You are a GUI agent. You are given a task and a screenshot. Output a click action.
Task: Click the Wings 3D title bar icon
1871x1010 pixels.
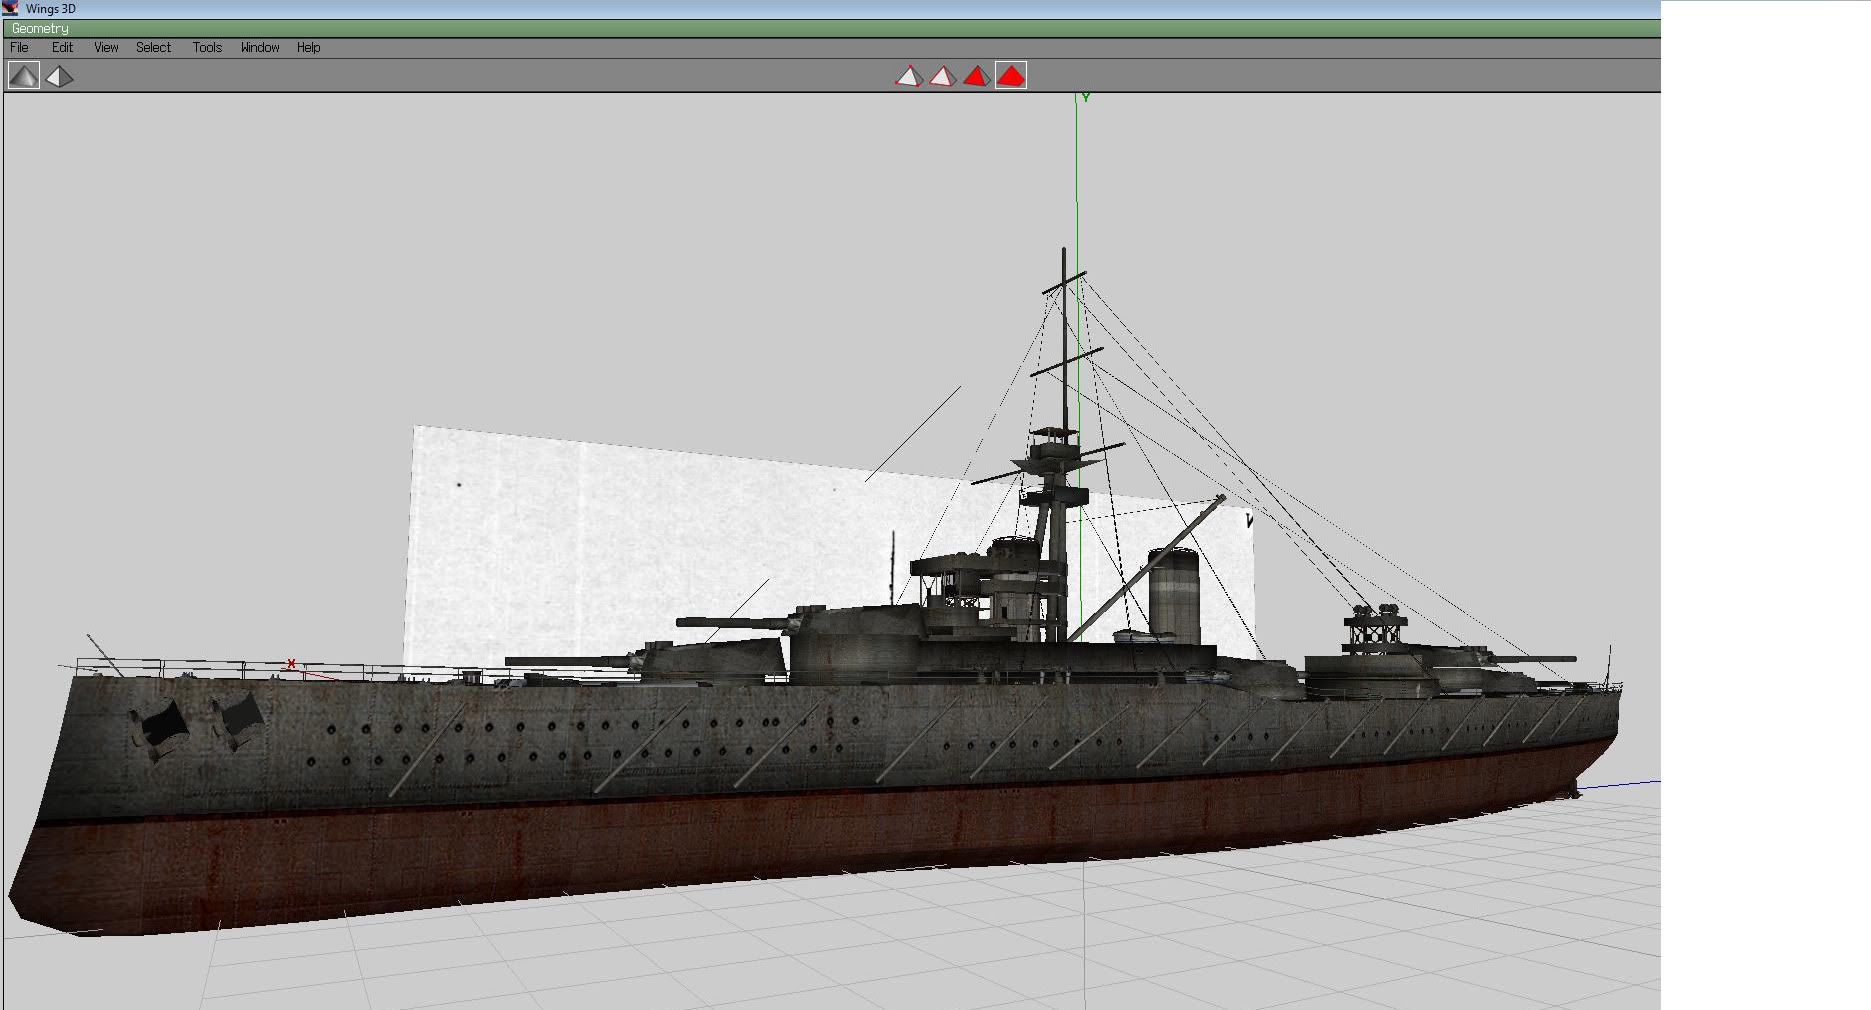pyautogui.click(x=10, y=8)
